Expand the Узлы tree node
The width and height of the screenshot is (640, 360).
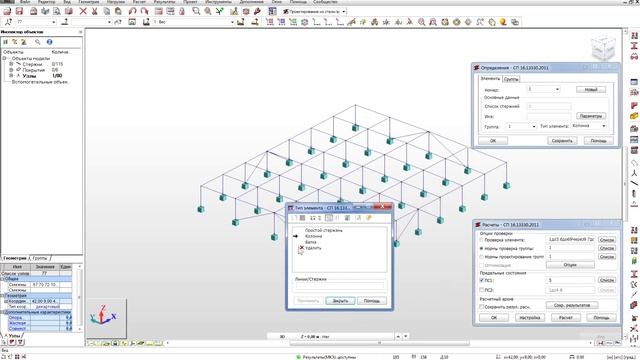[x=11, y=76]
